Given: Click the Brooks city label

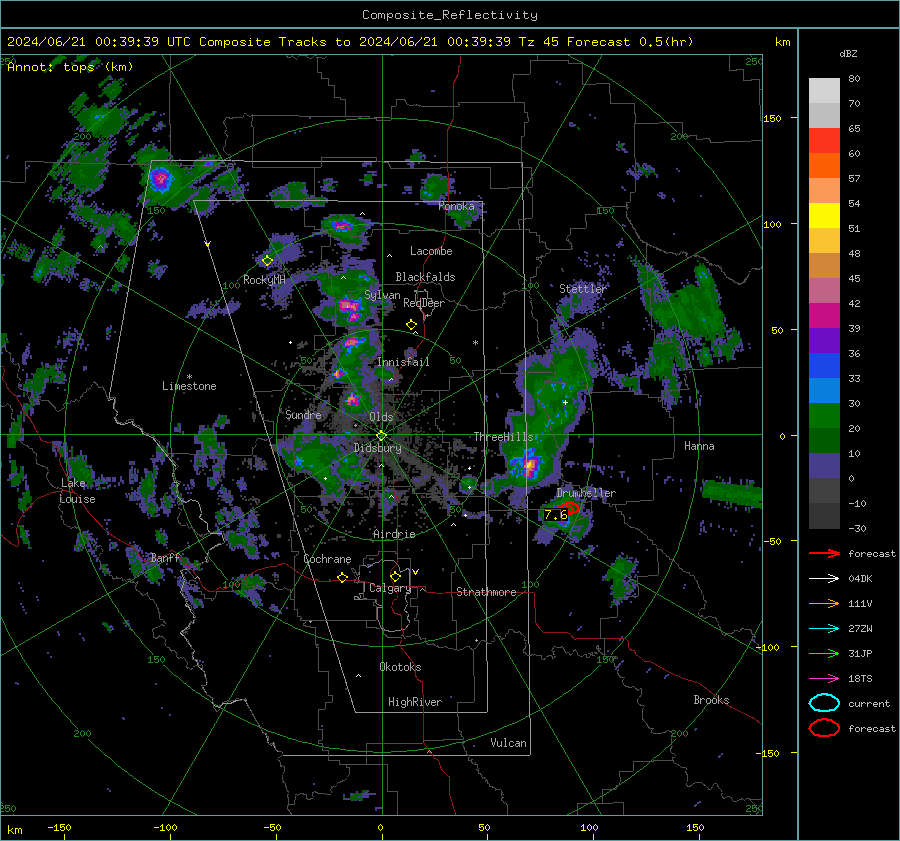Looking at the screenshot, I should coord(711,700).
